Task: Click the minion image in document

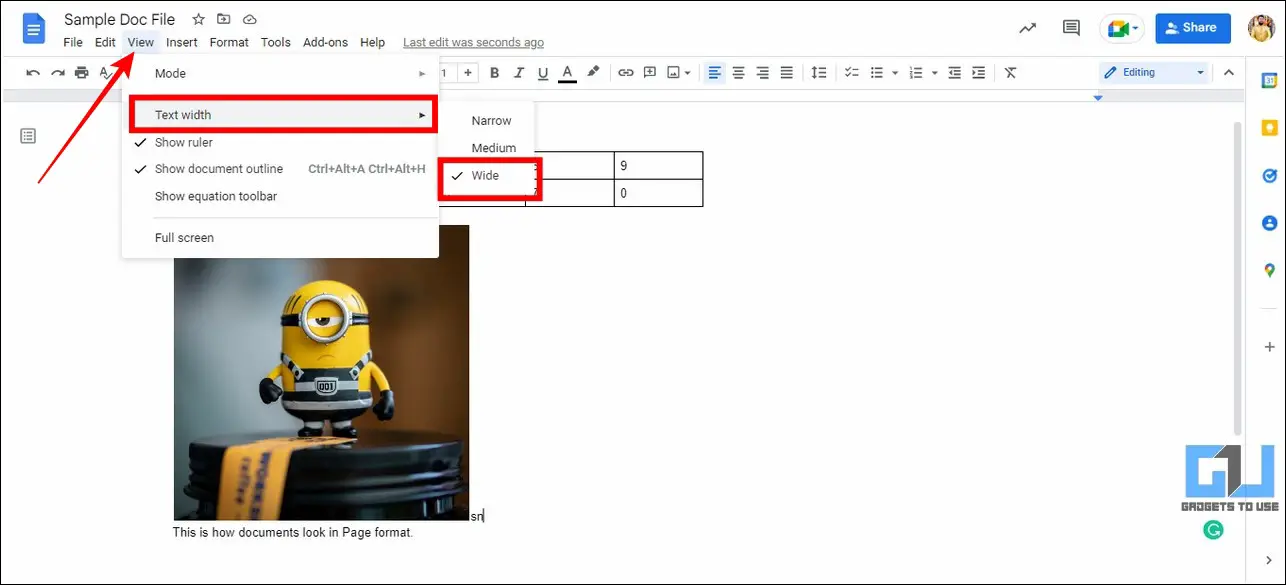Action: coord(321,372)
